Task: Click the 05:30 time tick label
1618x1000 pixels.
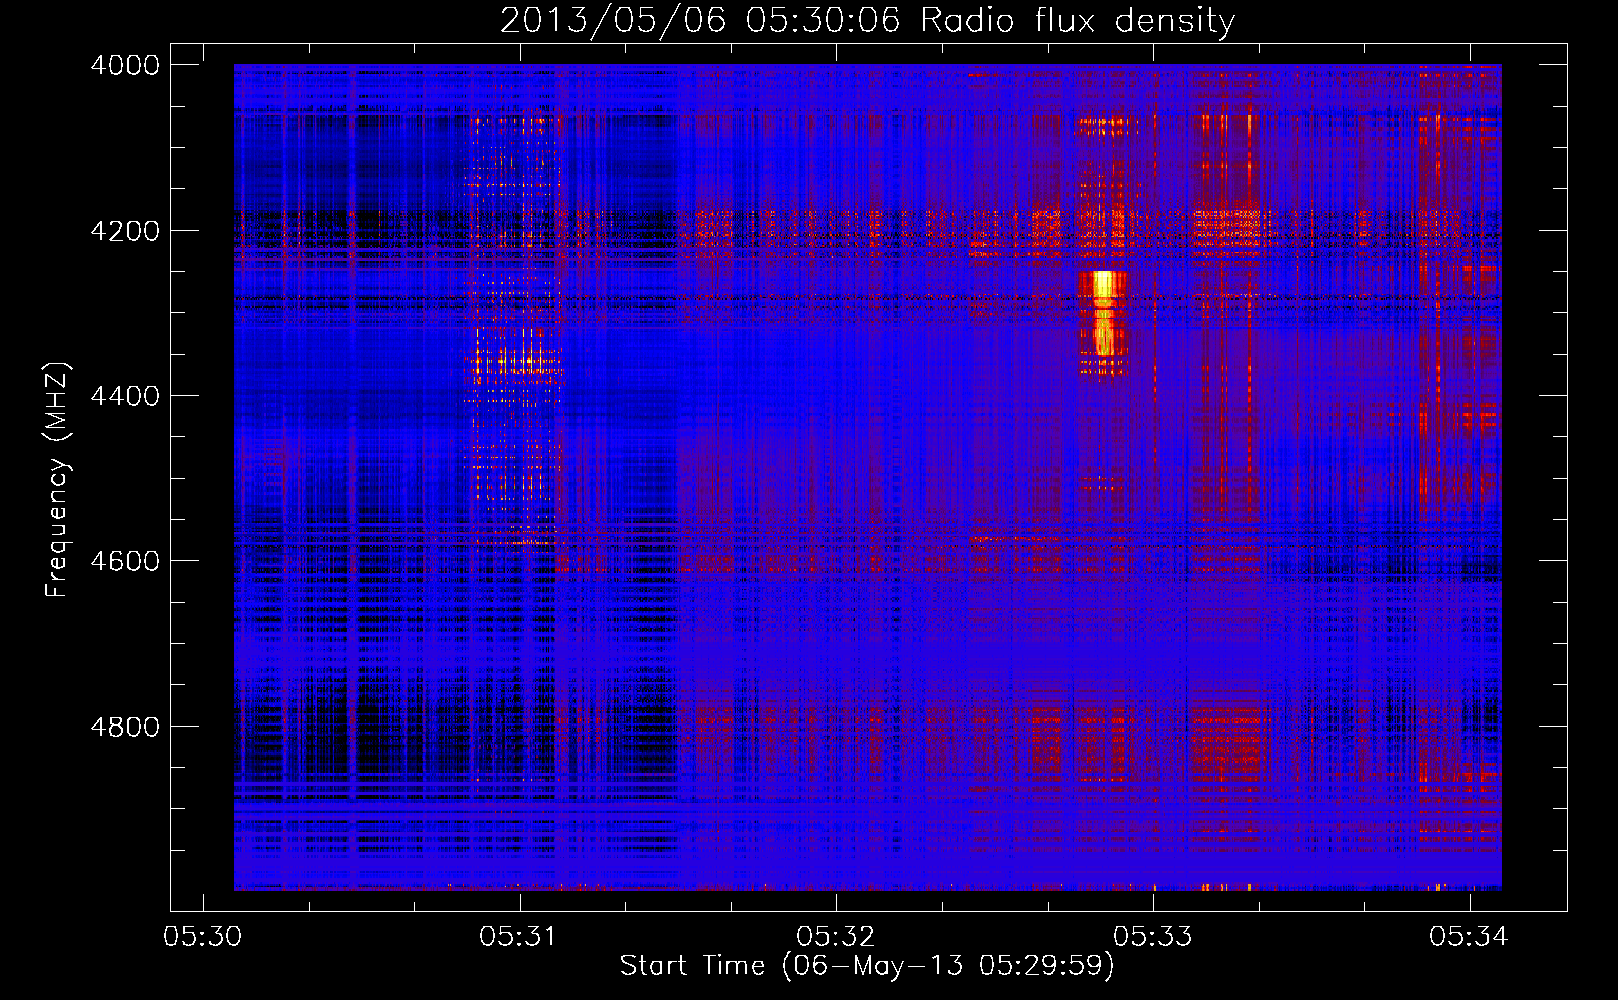Action: pos(203,936)
